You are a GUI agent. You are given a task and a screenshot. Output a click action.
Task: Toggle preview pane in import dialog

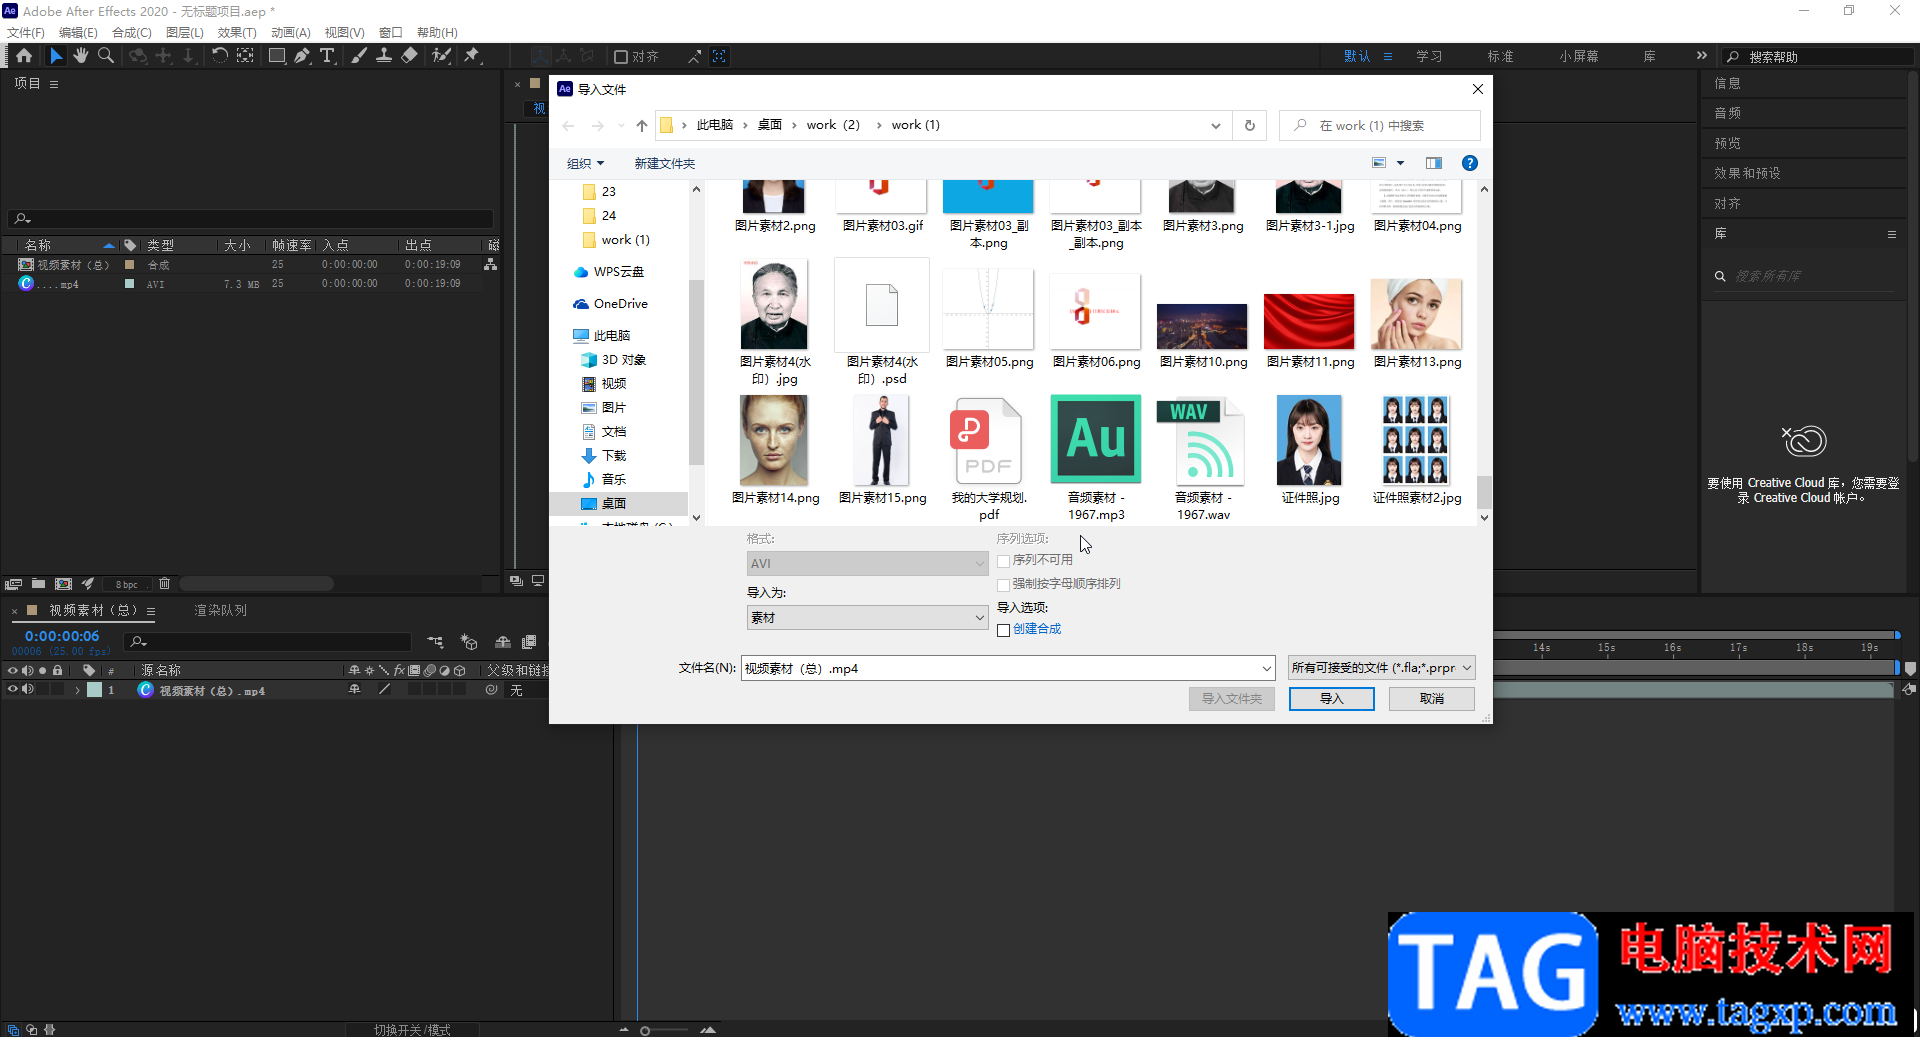click(x=1434, y=163)
